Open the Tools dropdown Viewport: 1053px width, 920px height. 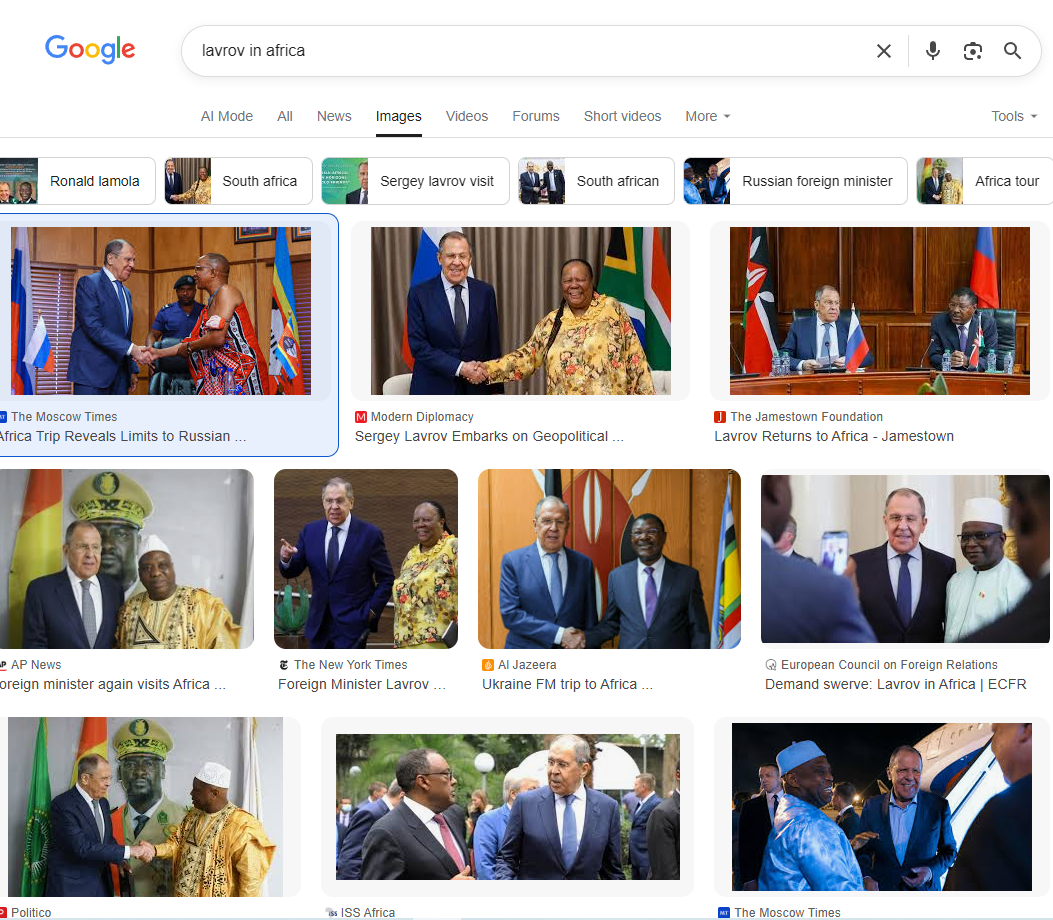[1014, 116]
